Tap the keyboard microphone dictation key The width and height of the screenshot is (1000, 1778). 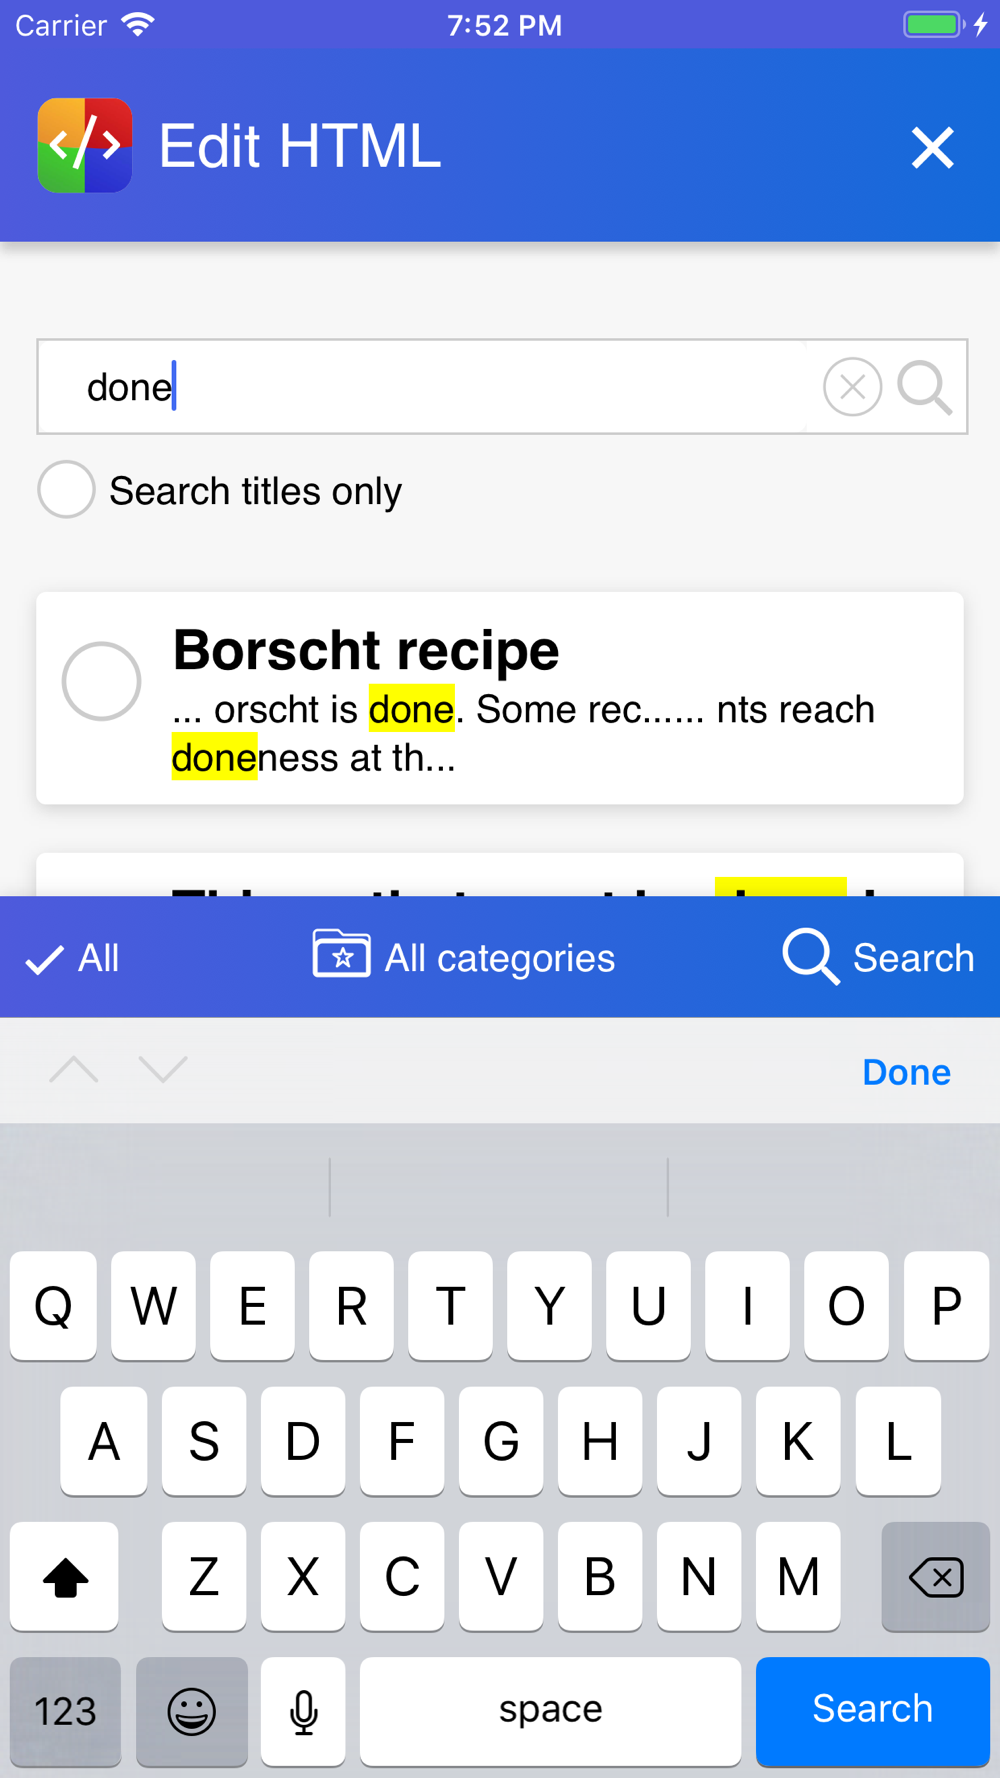(303, 1712)
